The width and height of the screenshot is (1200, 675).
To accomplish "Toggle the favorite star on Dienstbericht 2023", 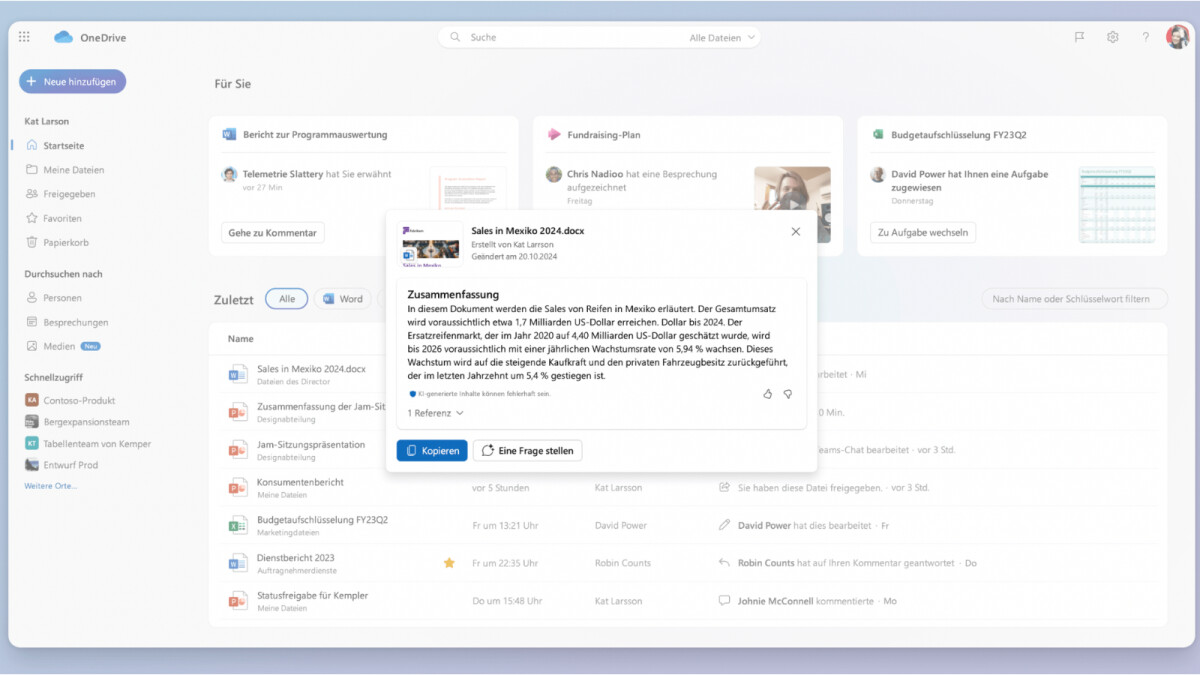I will tap(449, 562).
